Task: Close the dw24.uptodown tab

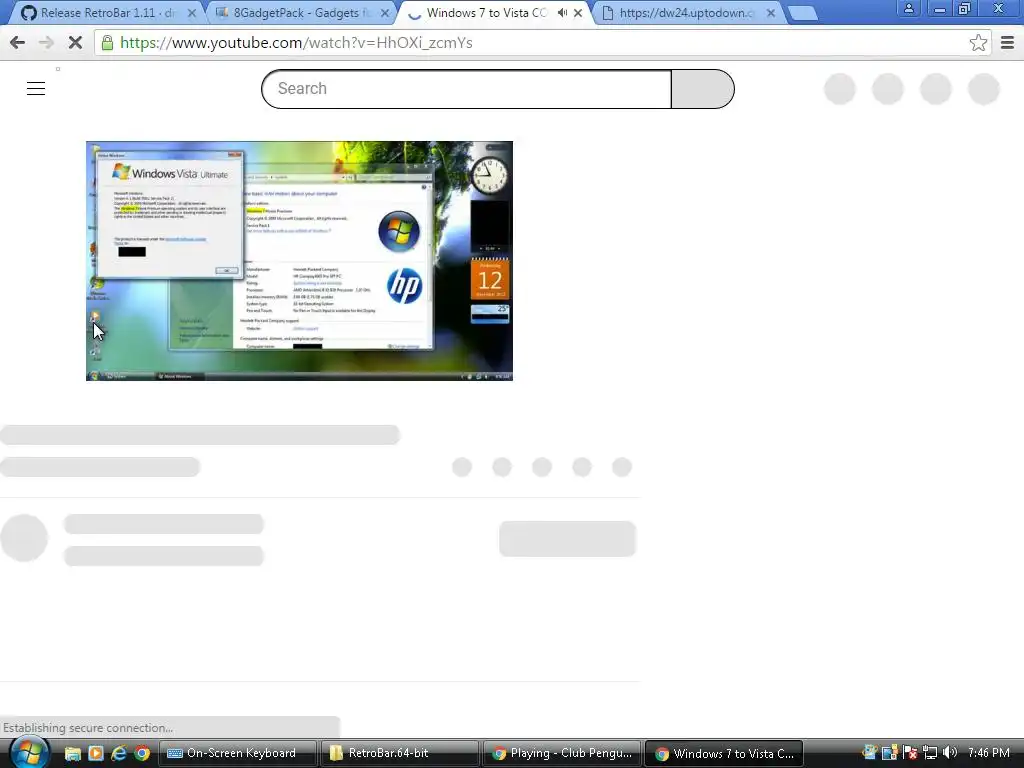Action: [x=771, y=13]
